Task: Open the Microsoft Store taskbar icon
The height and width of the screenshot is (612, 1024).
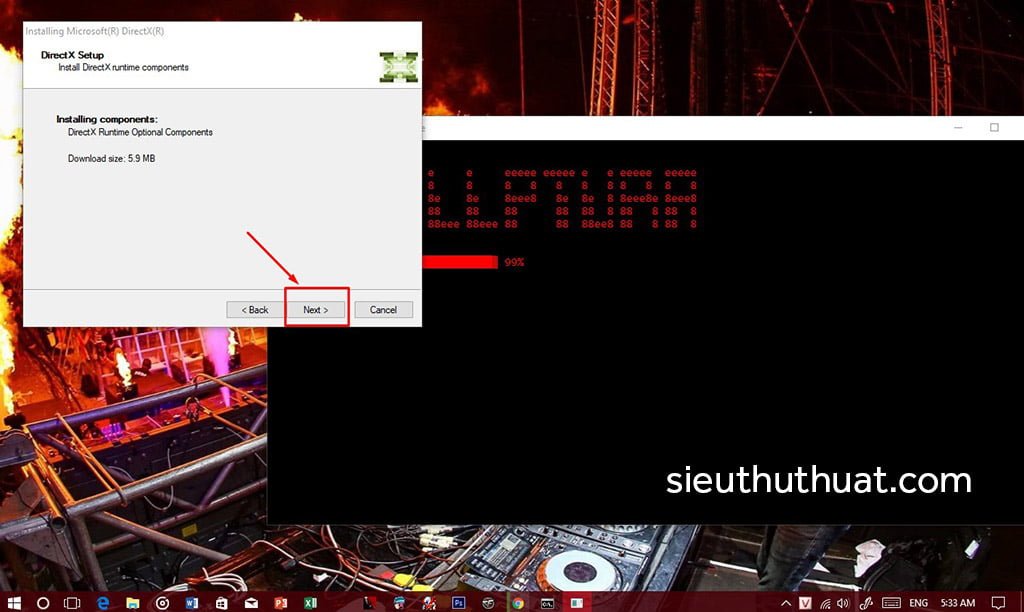Action: (221, 603)
